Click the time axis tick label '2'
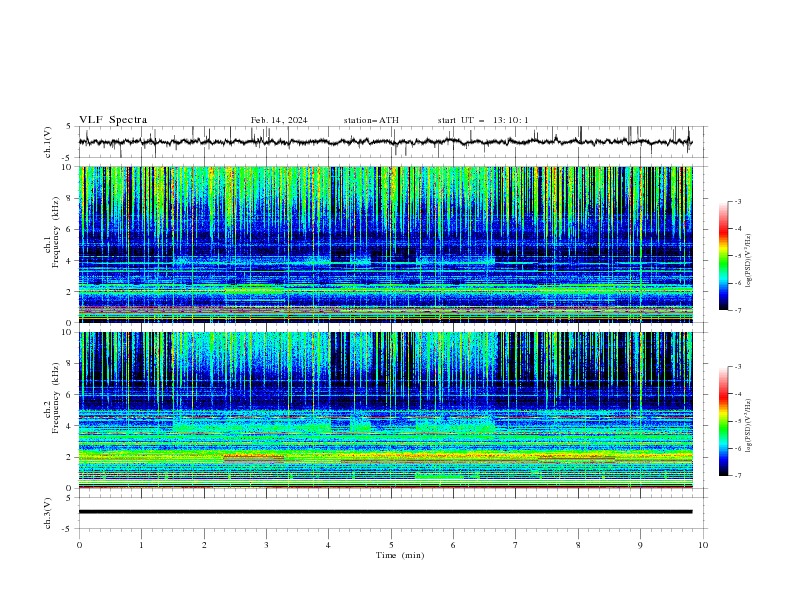Screen dimensions: 792x612 point(204,545)
